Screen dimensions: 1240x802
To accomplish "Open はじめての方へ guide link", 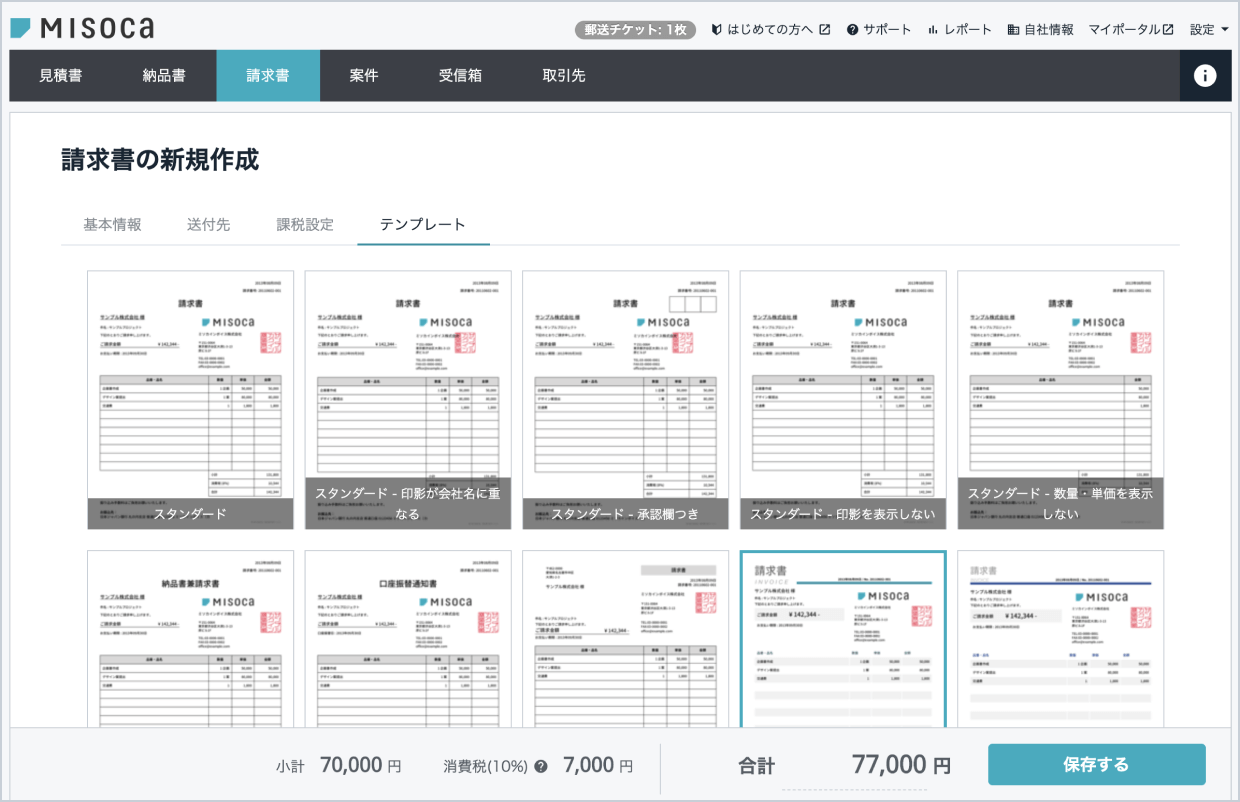I will coord(771,29).
